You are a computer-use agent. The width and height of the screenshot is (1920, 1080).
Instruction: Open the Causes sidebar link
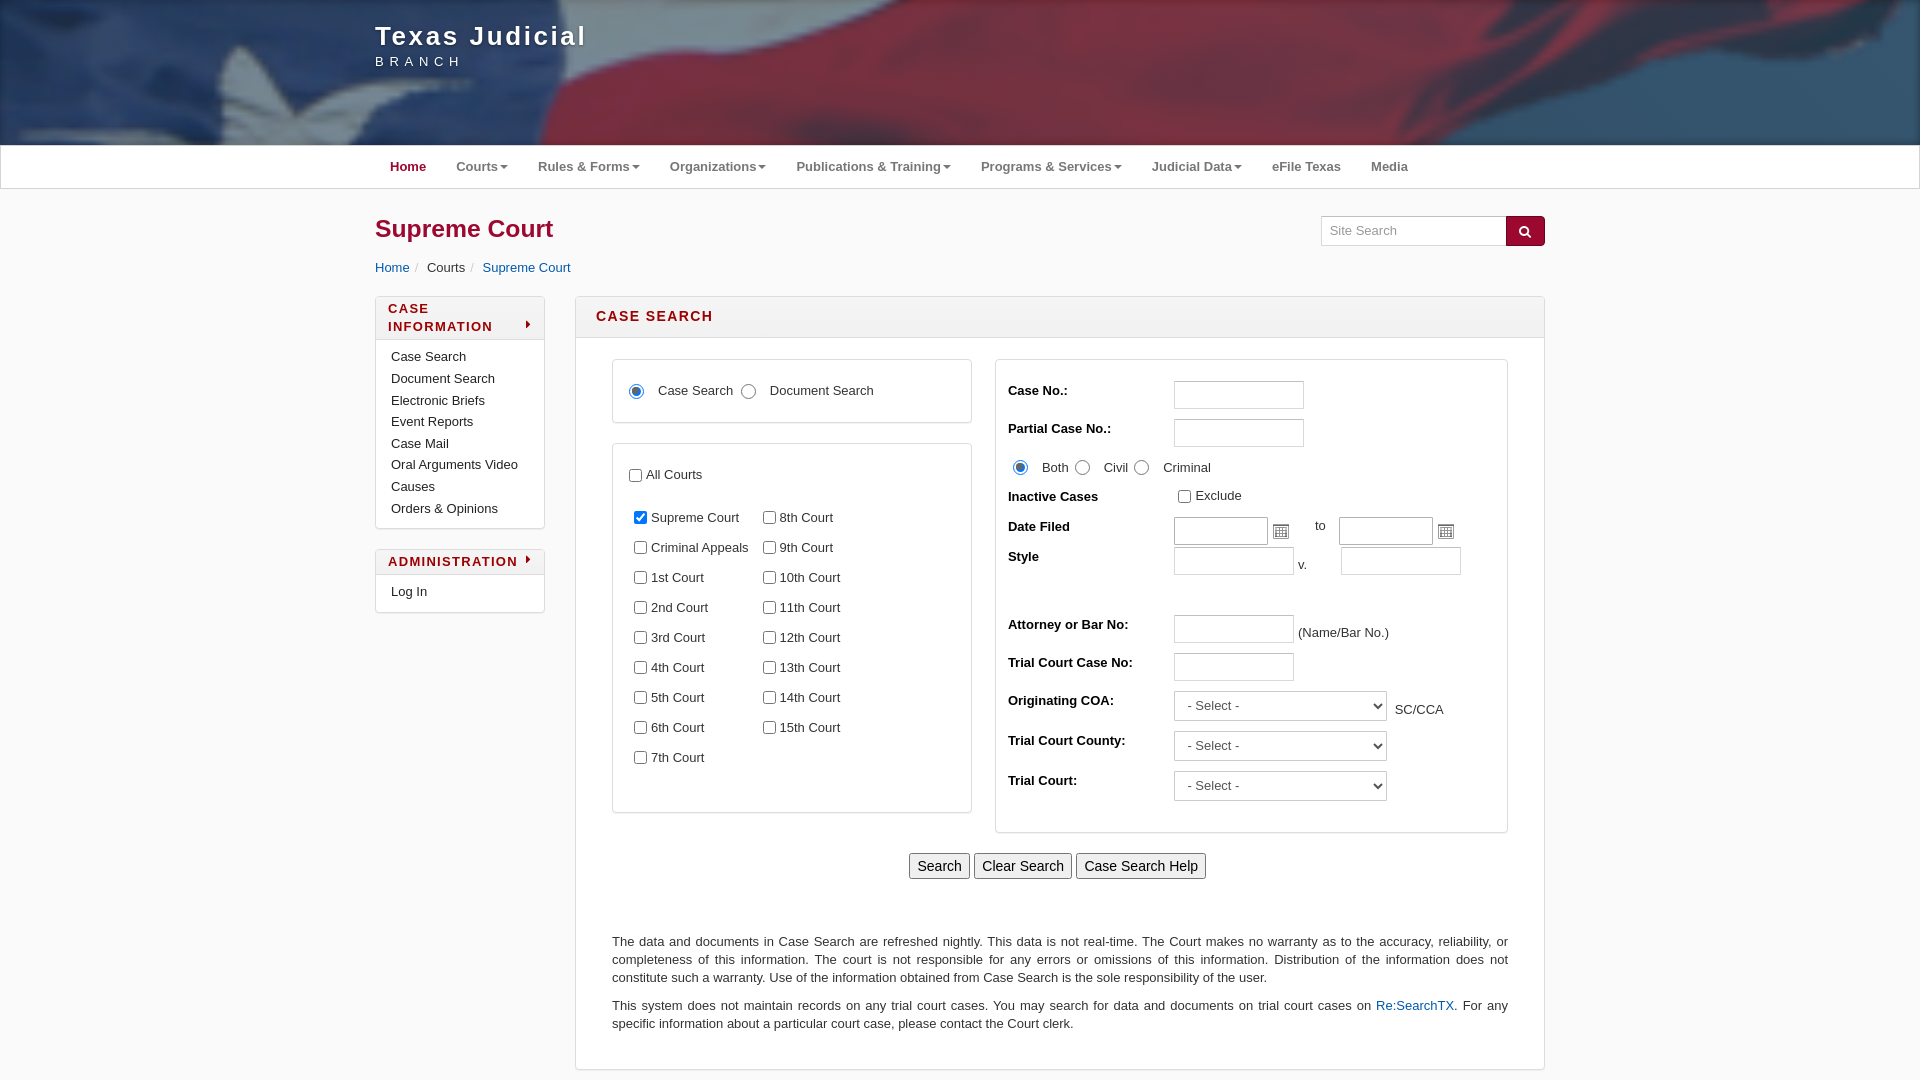pyautogui.click(x=413, y=487)
